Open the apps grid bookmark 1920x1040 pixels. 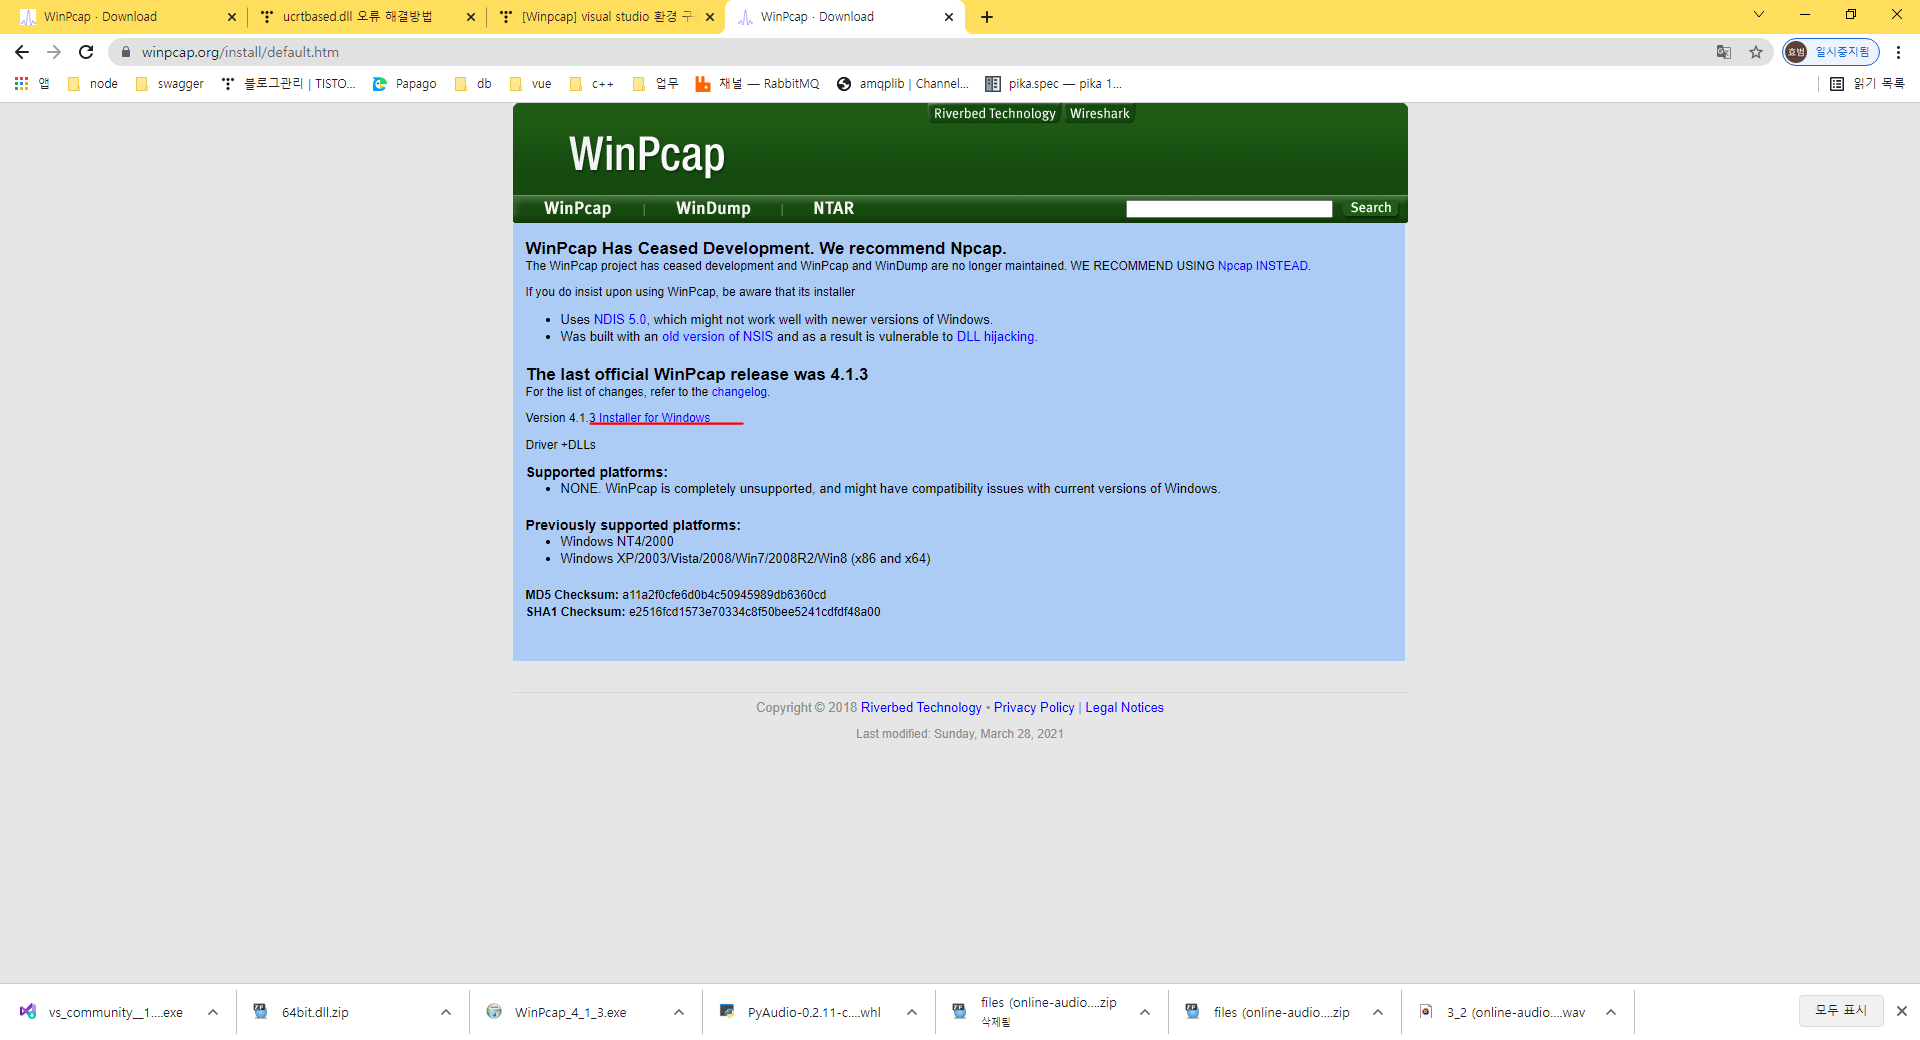32,84
